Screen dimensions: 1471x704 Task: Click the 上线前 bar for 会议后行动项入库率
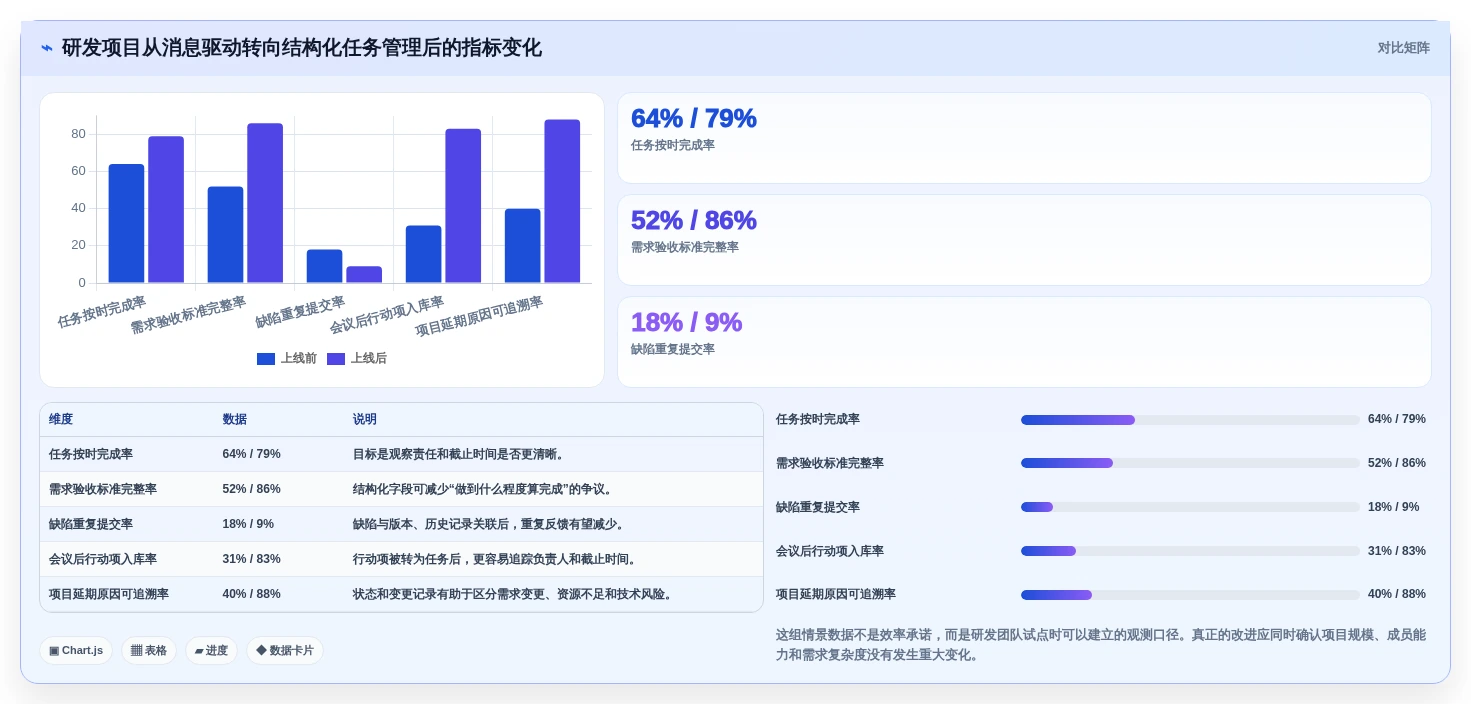pos(423,254)
